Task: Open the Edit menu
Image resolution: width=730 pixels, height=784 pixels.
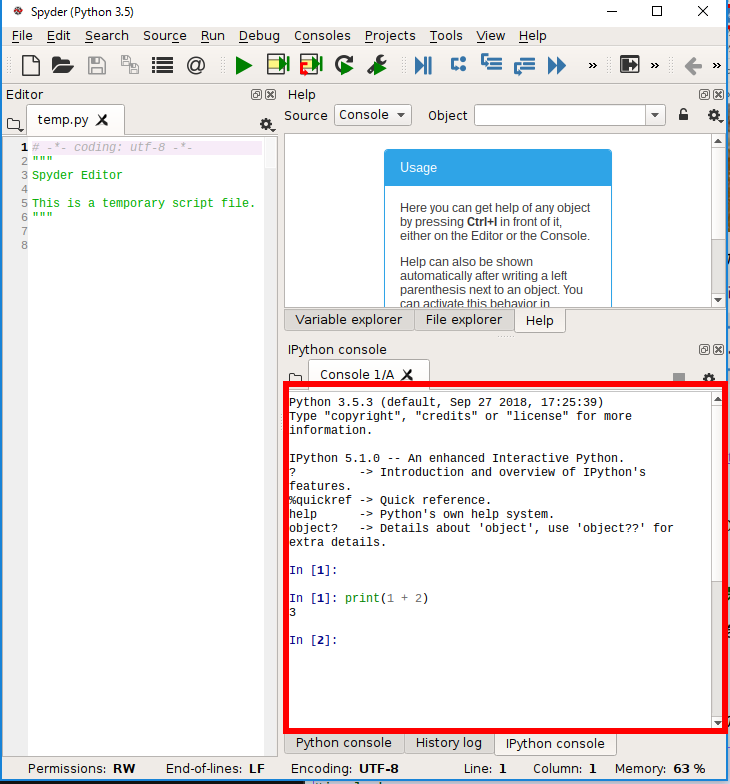Action: pyautogui.click(x=58, y=36)
